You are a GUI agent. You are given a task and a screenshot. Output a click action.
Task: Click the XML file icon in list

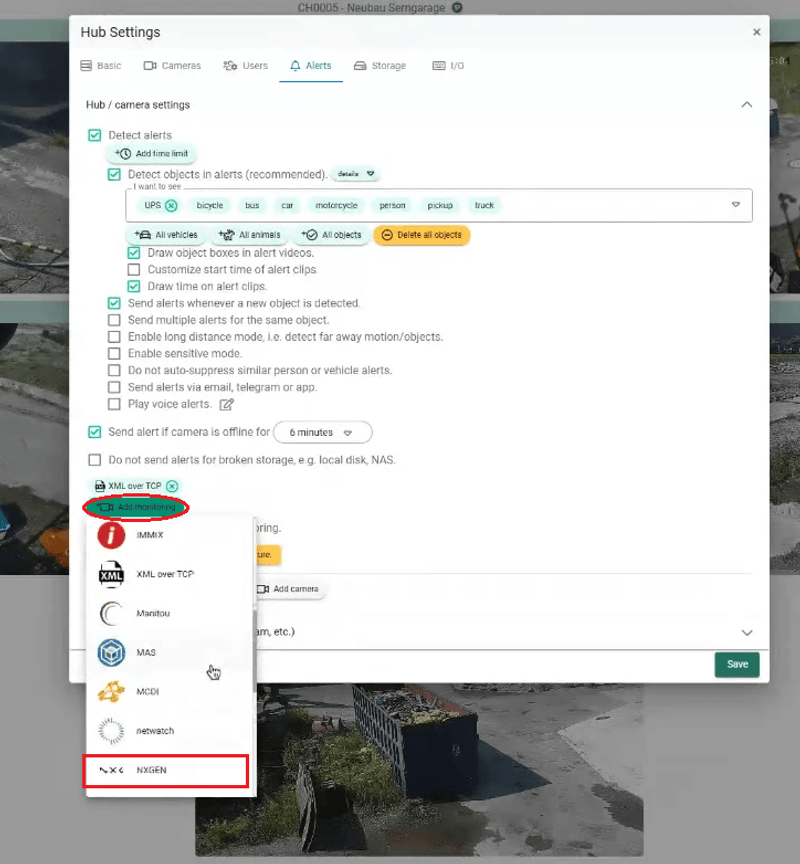[x=111, y=574]
